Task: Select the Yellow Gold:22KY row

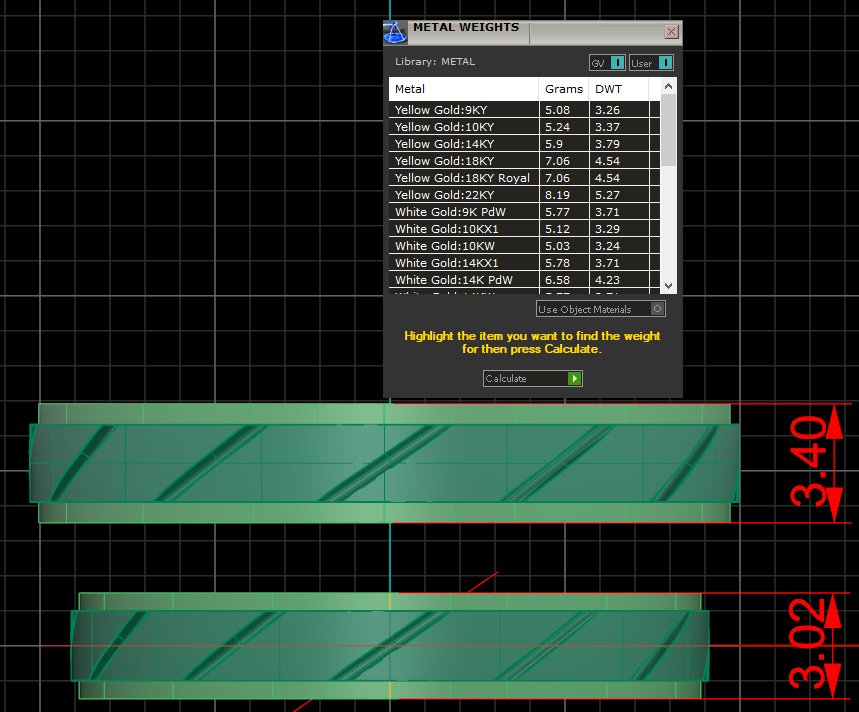Action: pos(524,194)
